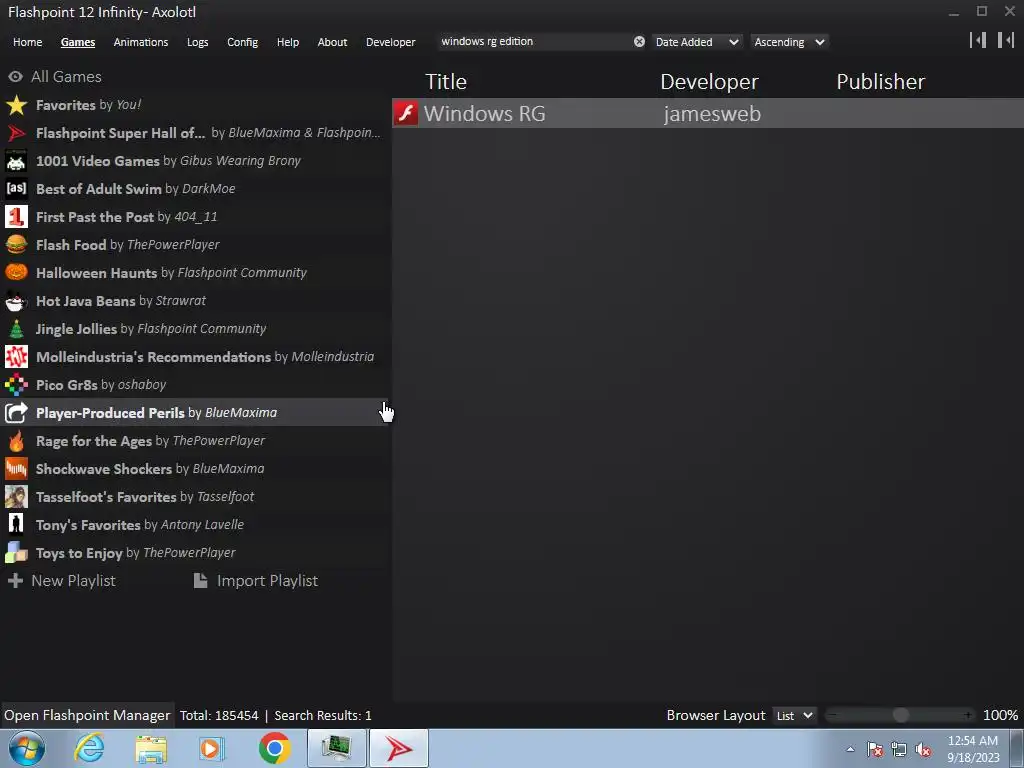Click the Flash icon beside Windows RG
1024x768 pixels.
pyautogui.click(x=406, y=113)
